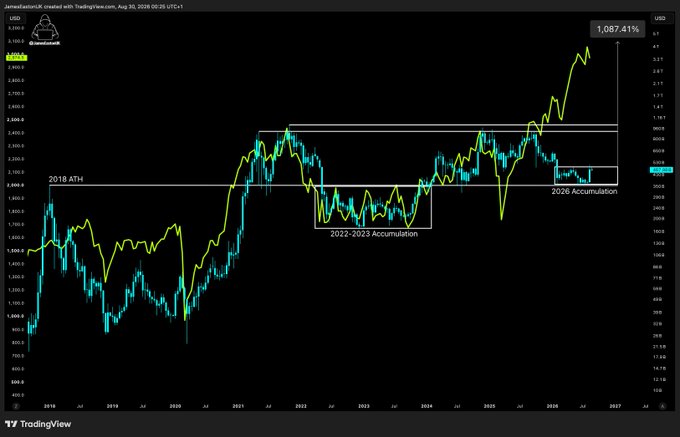Click the 2023 label on time axis
Image resolution: width=680 pixels, height=437 pixels.
point(364,406)
